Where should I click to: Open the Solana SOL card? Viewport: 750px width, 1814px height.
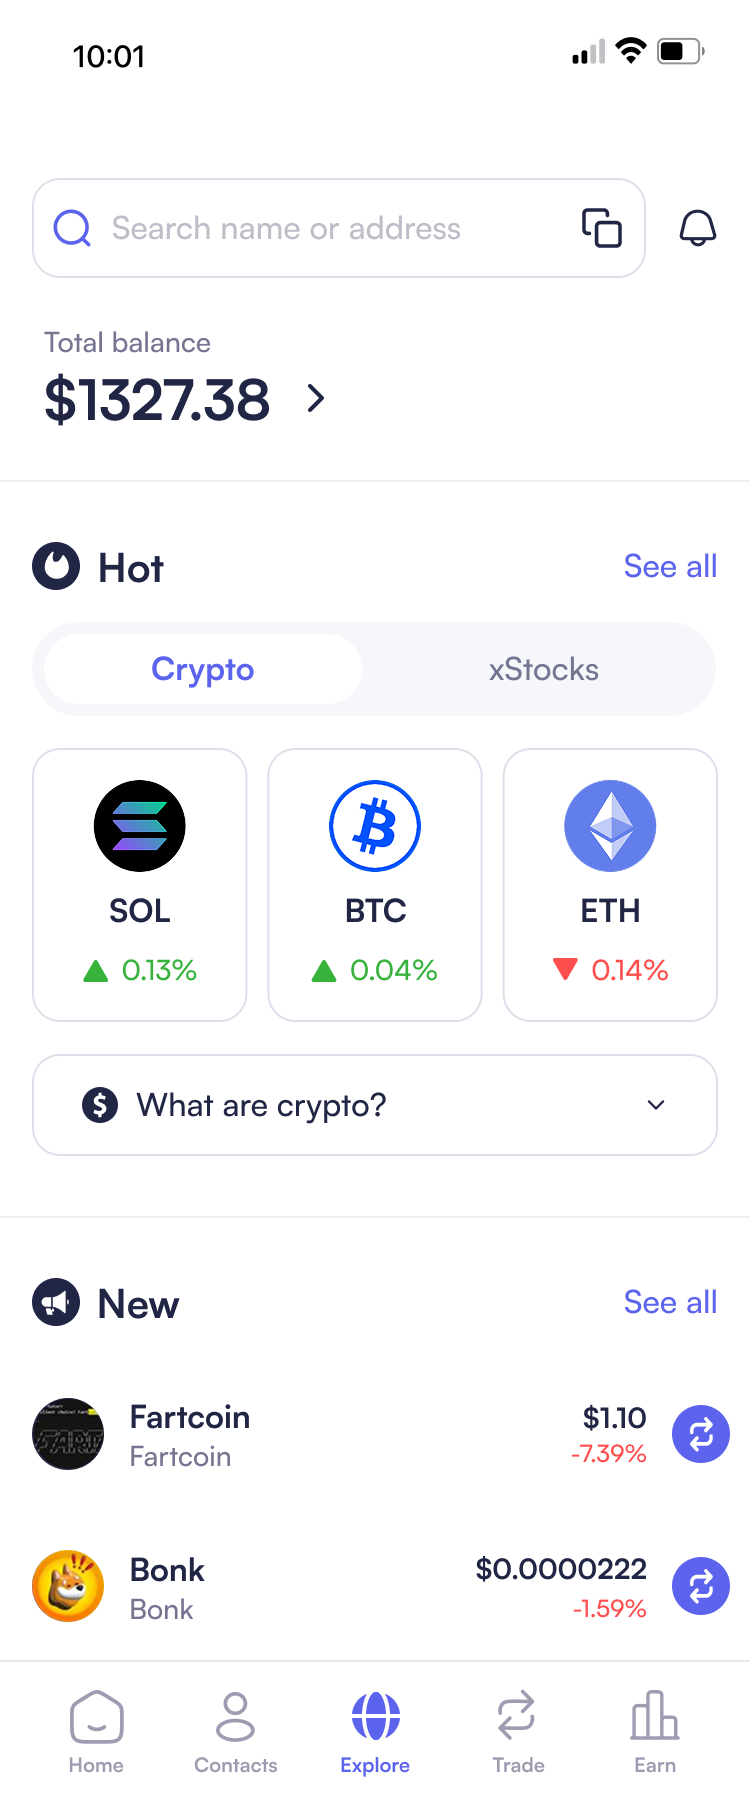140,885
